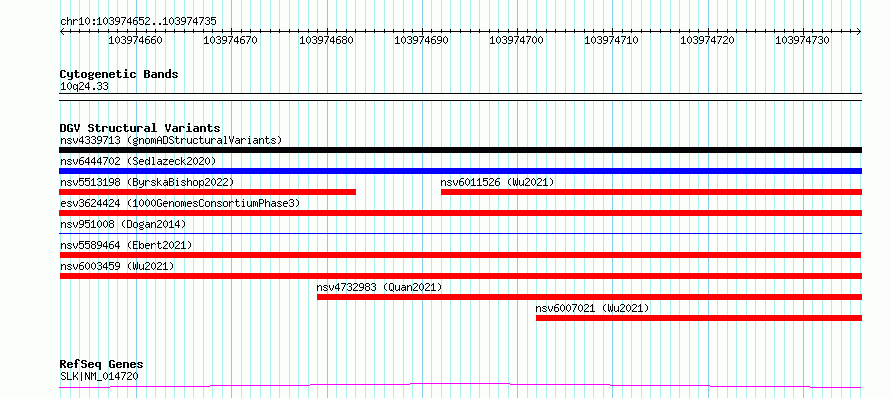This screenshot has width=890, height=398.
Task: Open the nsv951008 (Dogan2014) label
Action: coord(123,224)
